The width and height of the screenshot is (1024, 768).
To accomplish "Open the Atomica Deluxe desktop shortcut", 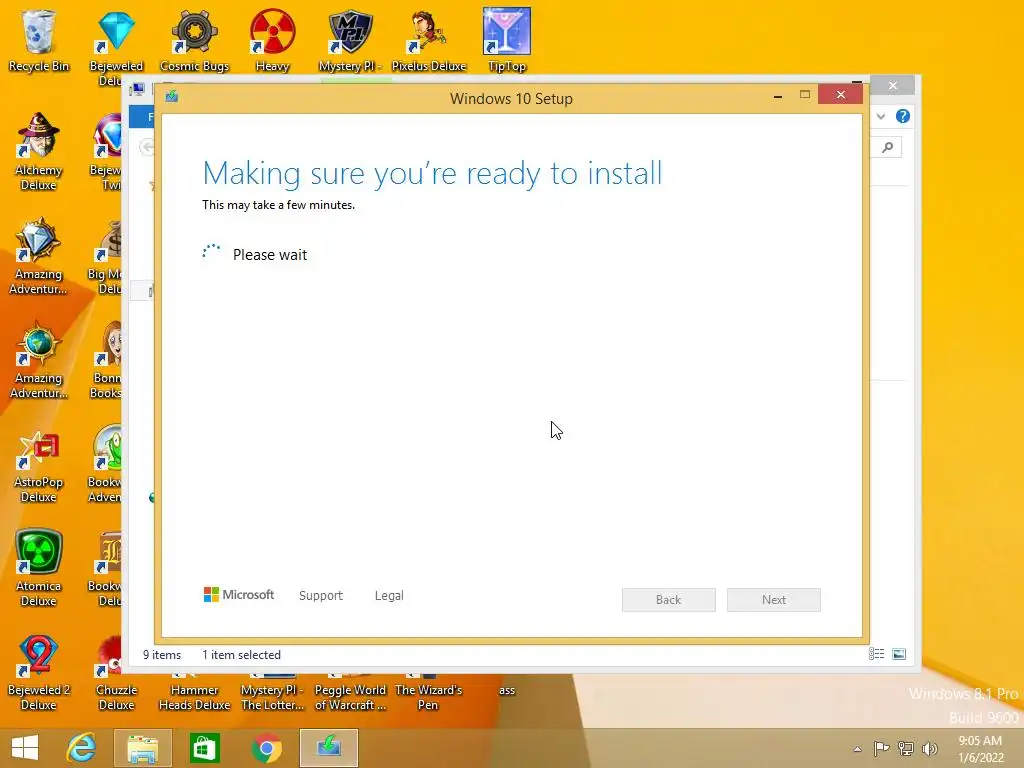I will pos(39,568).
